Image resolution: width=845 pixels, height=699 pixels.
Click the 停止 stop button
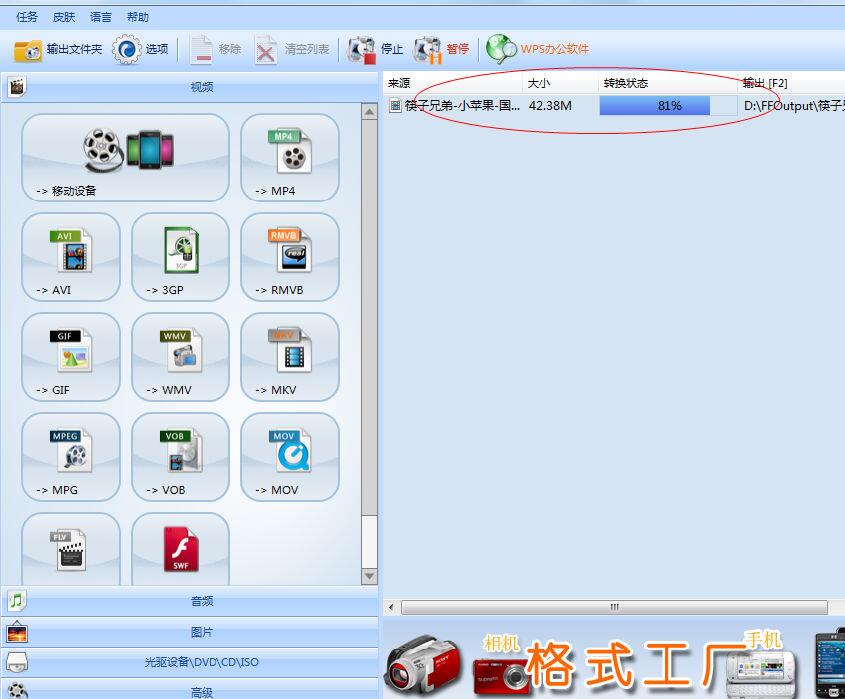[377, 49]
